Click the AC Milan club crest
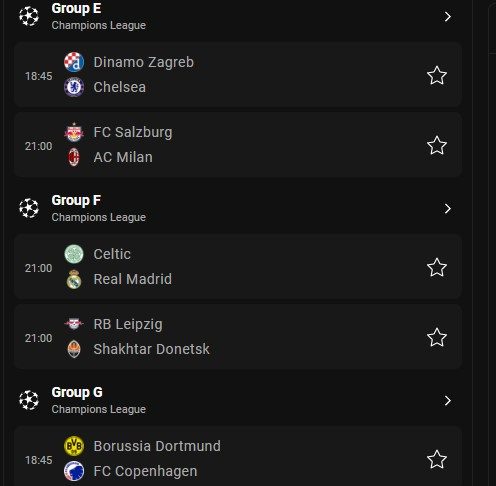 (x=74, y=157)
